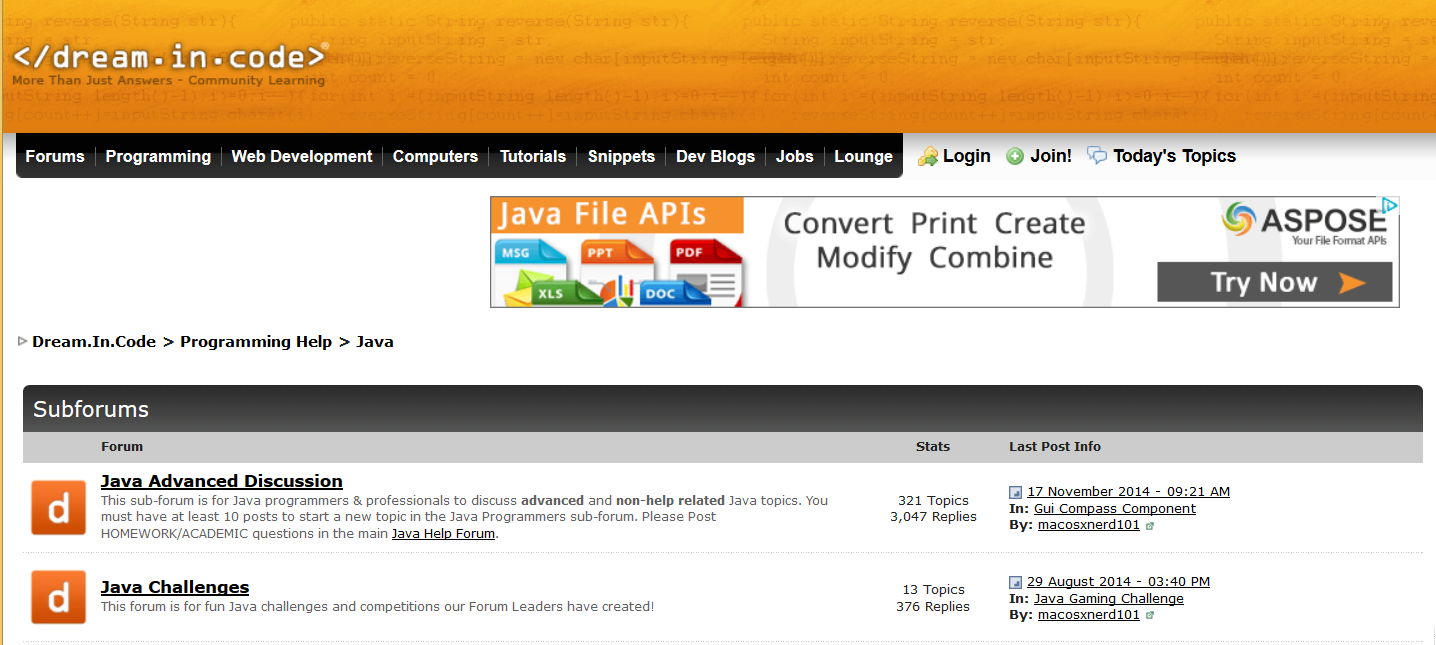The height and width of the screenshot is (645, 1436).
Task: Click the Join! link
Action: 1051,156
